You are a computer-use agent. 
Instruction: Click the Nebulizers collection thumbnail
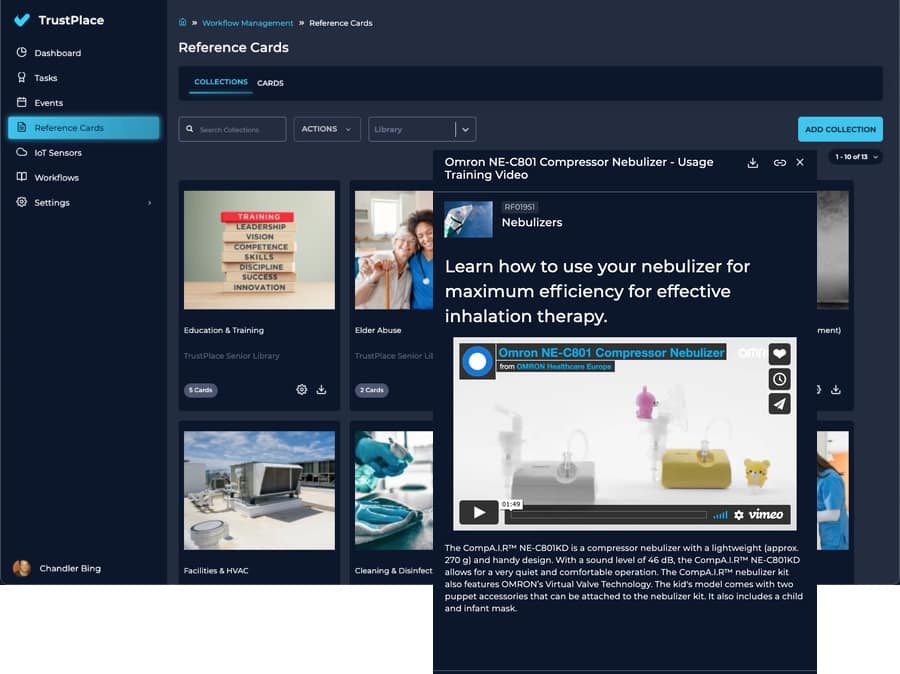click(x=468, y=219)
